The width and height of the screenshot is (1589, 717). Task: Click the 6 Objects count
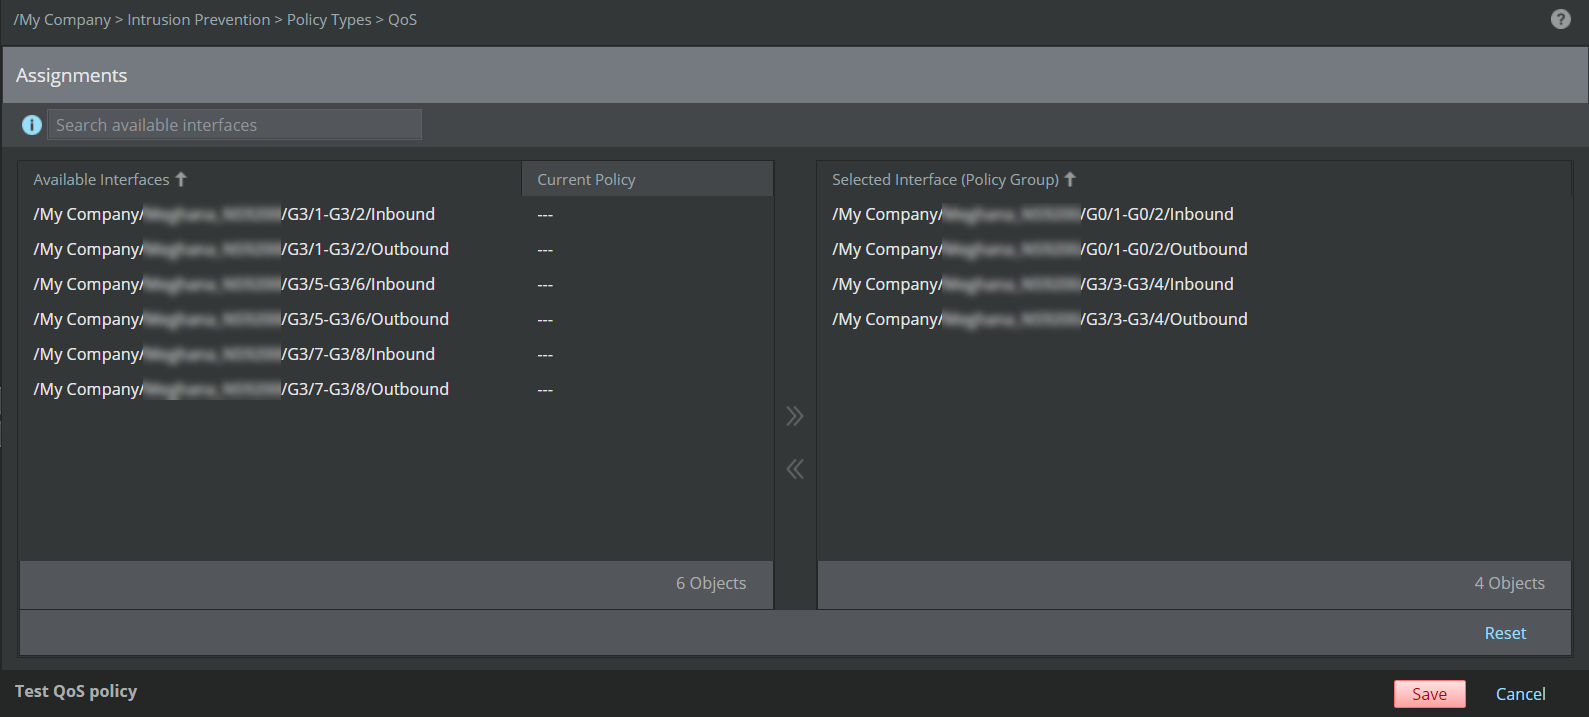click(711, 583)
